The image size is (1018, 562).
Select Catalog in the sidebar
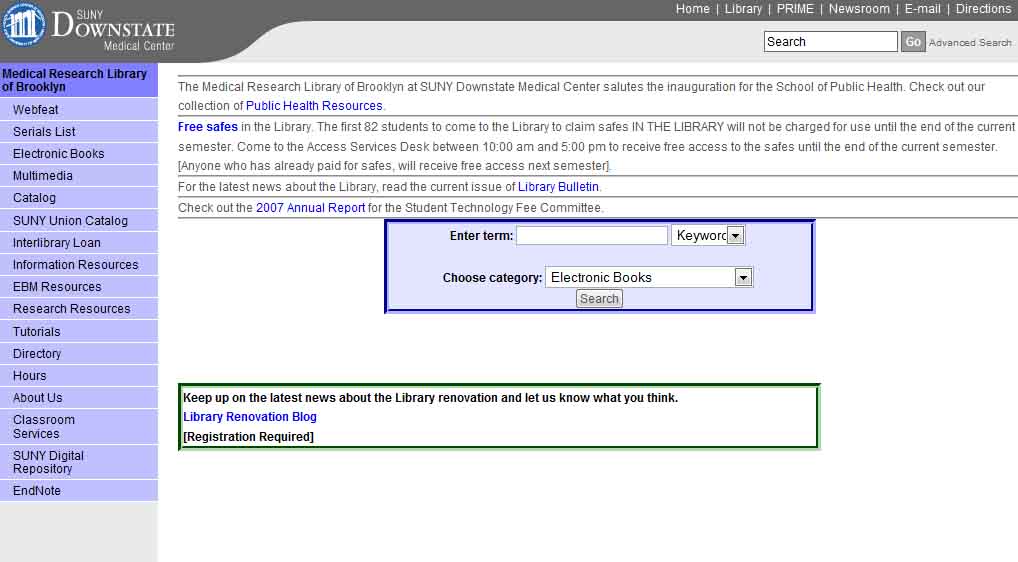point(79,198)
